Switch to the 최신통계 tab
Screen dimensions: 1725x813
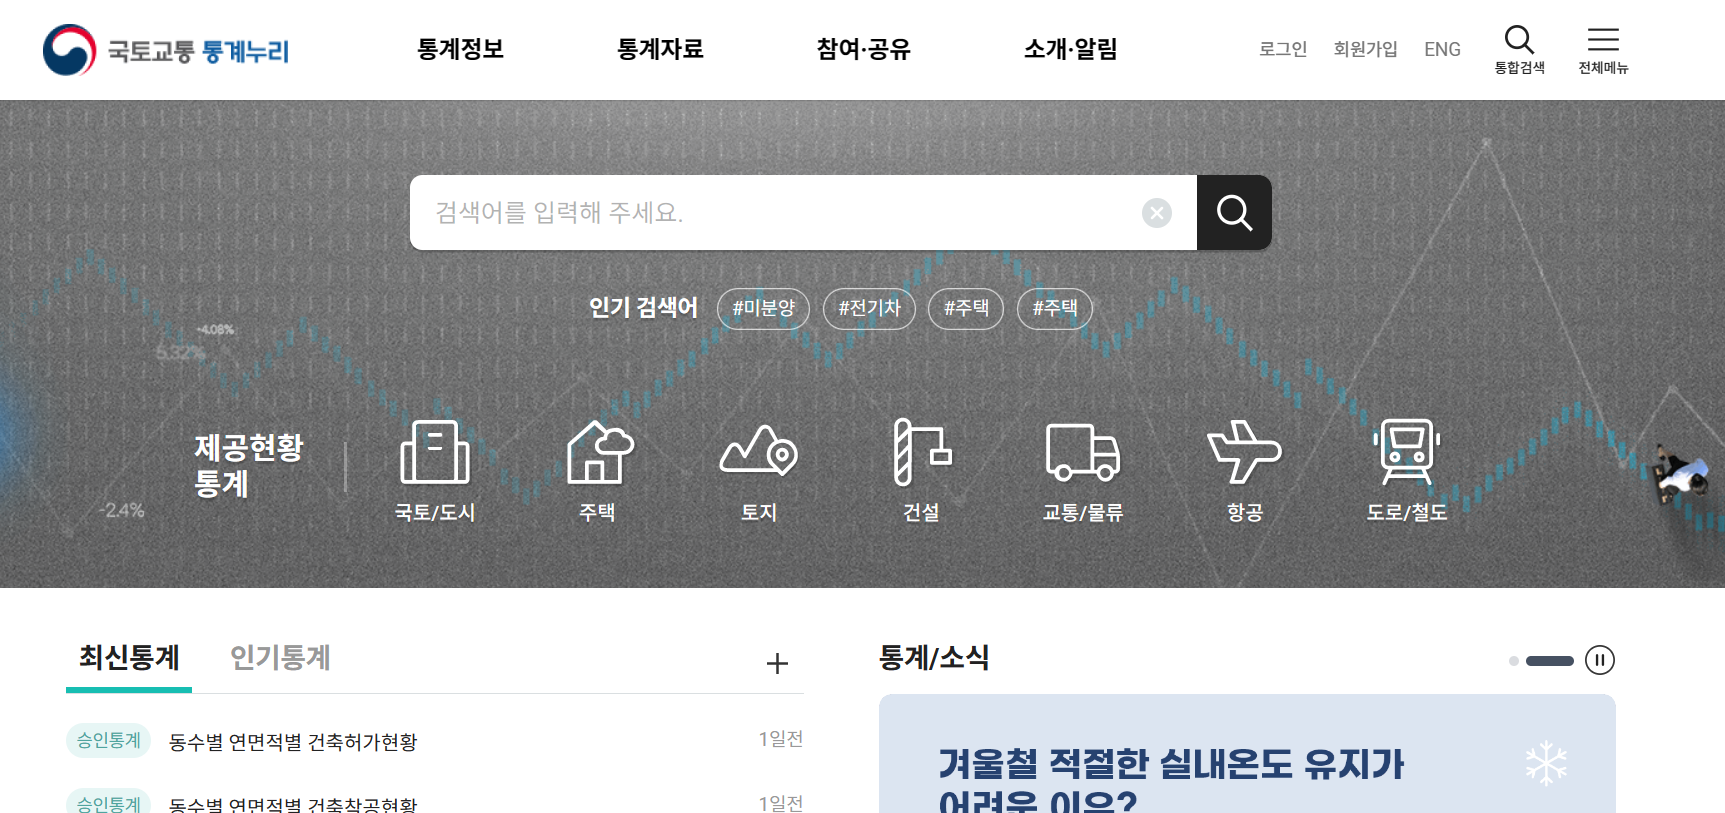click(x=129, y=658)
